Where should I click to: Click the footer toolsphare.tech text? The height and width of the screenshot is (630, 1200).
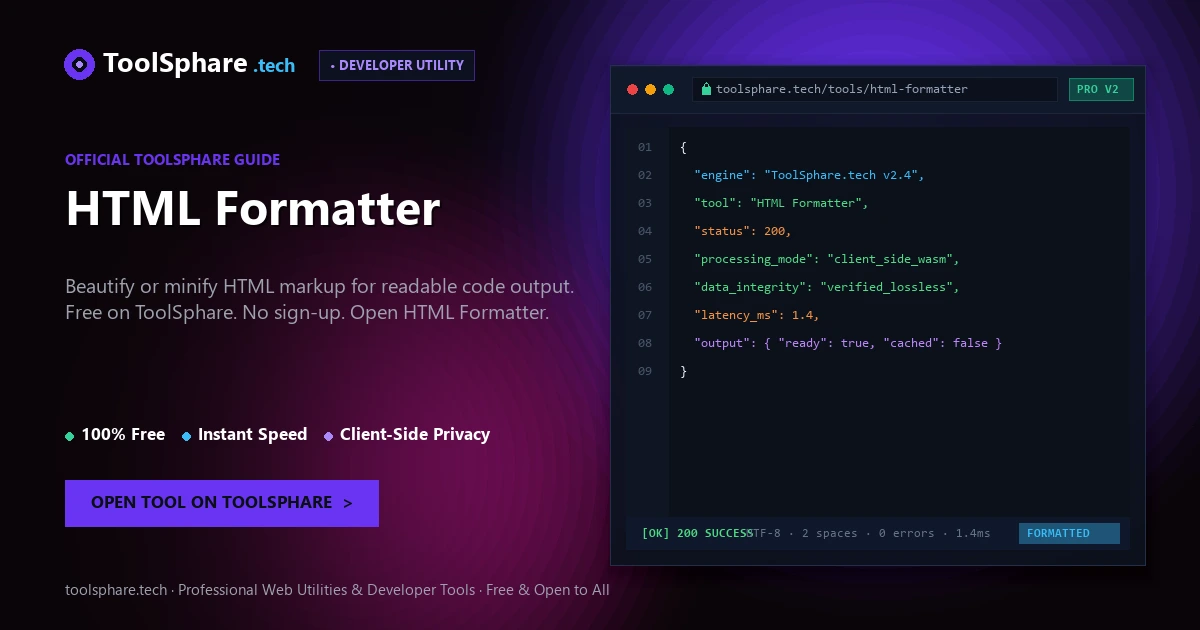[x=116, y=590]
